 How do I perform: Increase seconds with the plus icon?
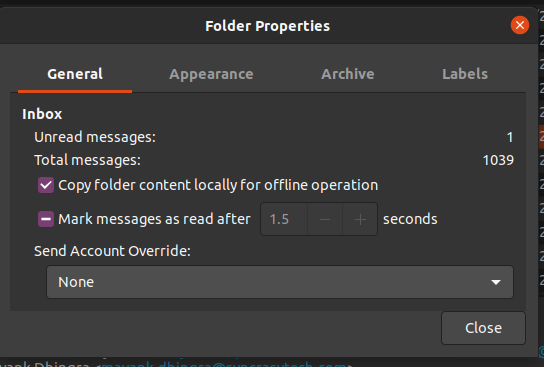click(x=360, y=219)
